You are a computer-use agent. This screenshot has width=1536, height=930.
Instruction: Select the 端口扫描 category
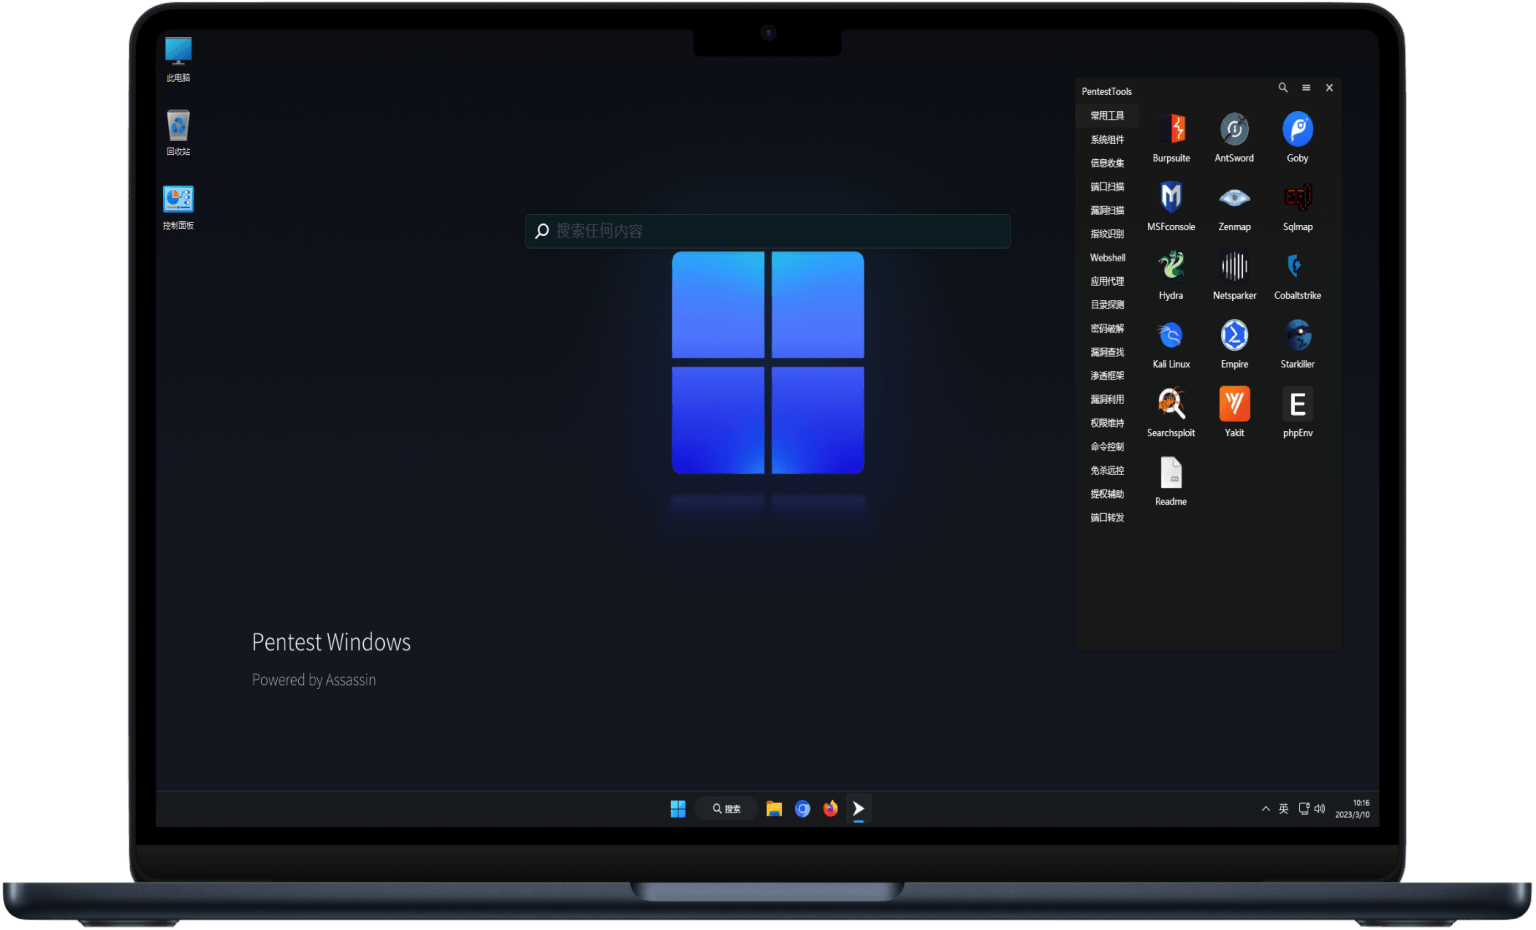(x=1107, y=187)
